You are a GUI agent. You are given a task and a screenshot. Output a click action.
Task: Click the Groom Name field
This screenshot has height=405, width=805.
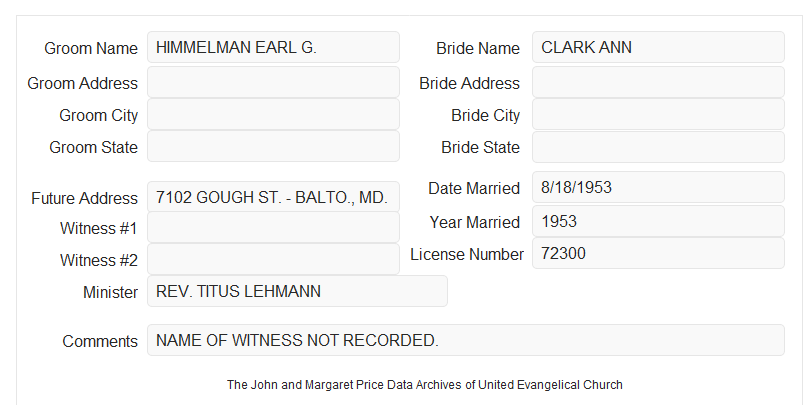(273, 47)
